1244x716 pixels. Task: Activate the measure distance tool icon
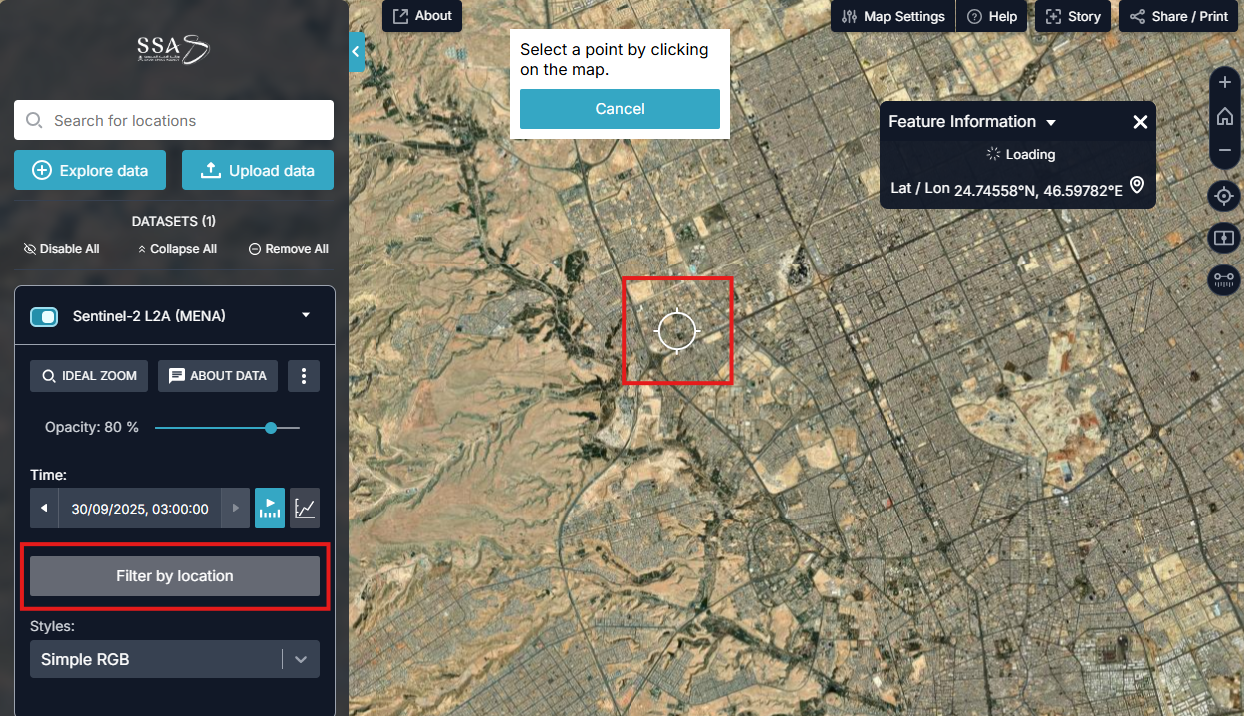pos(1224,280)
